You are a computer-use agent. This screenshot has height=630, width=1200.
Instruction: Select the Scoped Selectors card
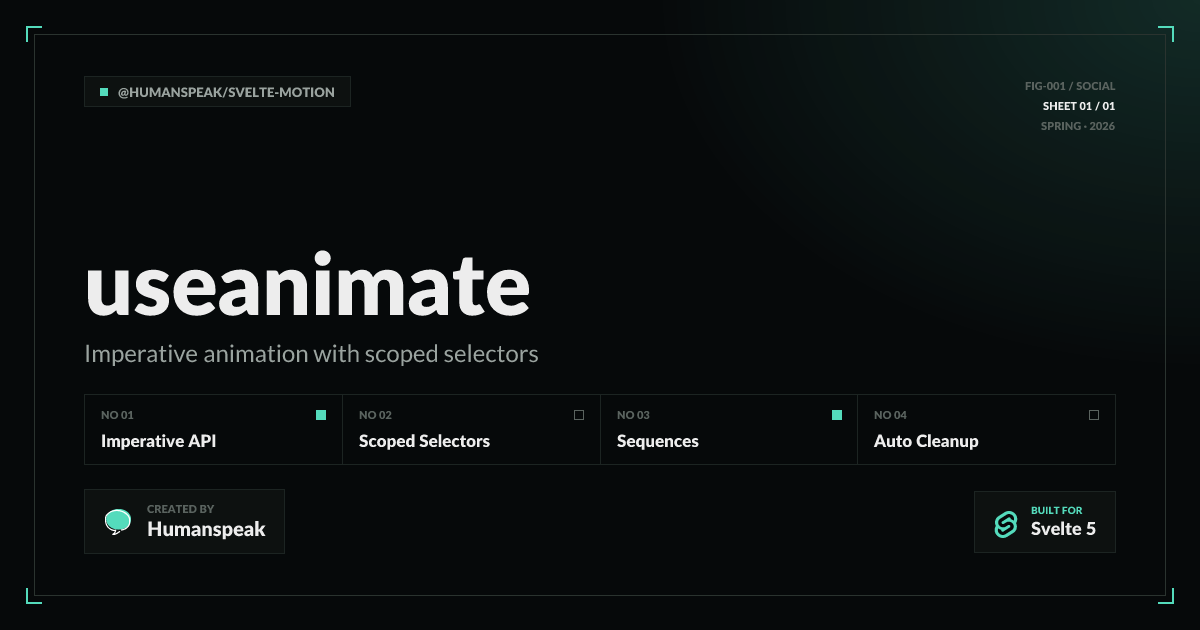(471, 429)
